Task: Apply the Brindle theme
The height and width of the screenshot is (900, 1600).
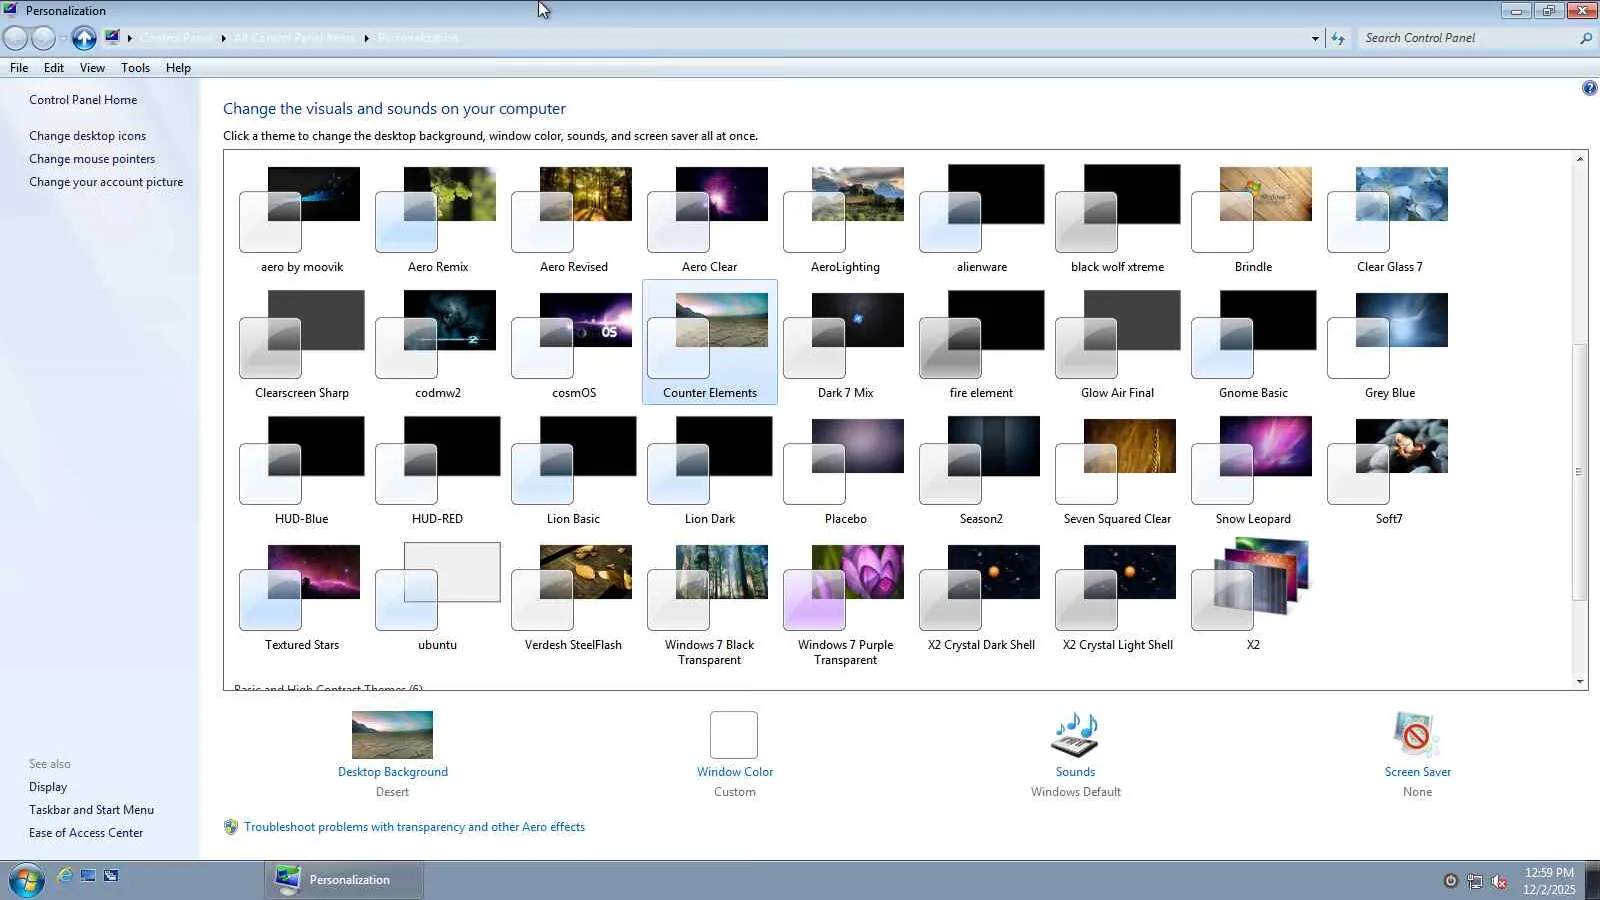Action: coord(1254,218)
